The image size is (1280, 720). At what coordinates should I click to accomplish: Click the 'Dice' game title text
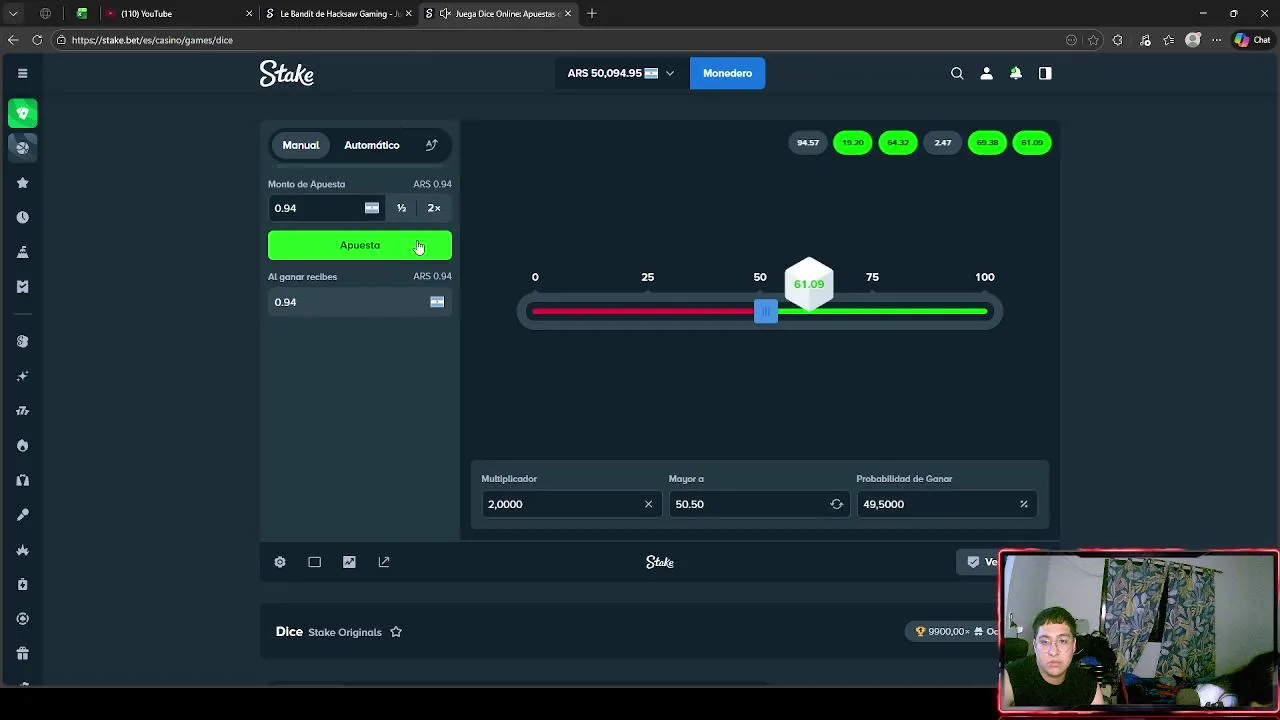(289, 632)
